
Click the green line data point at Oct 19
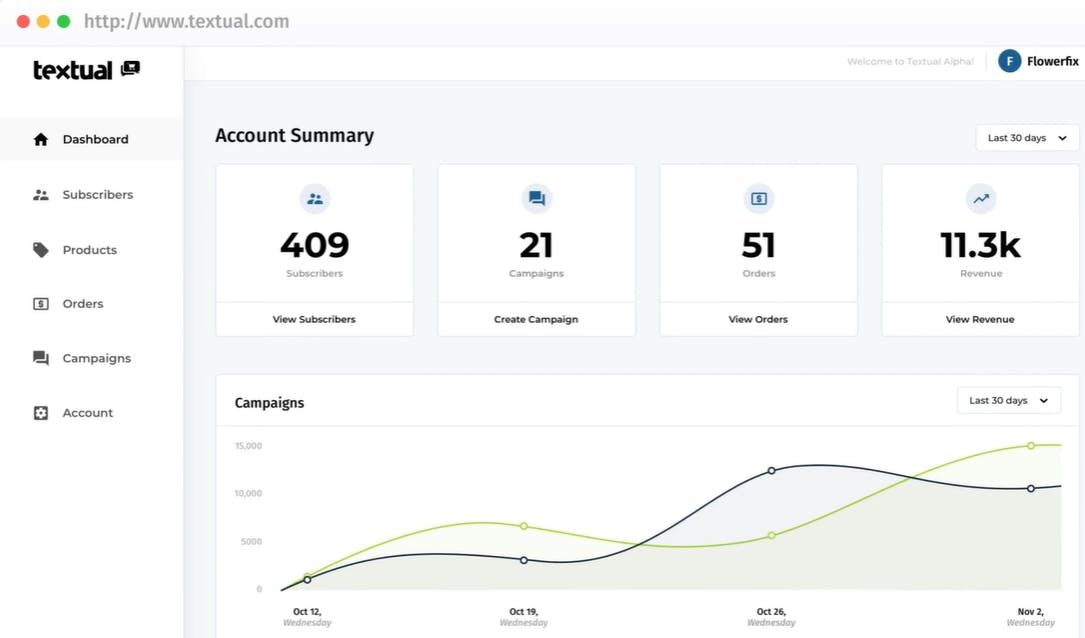point(524,526)
